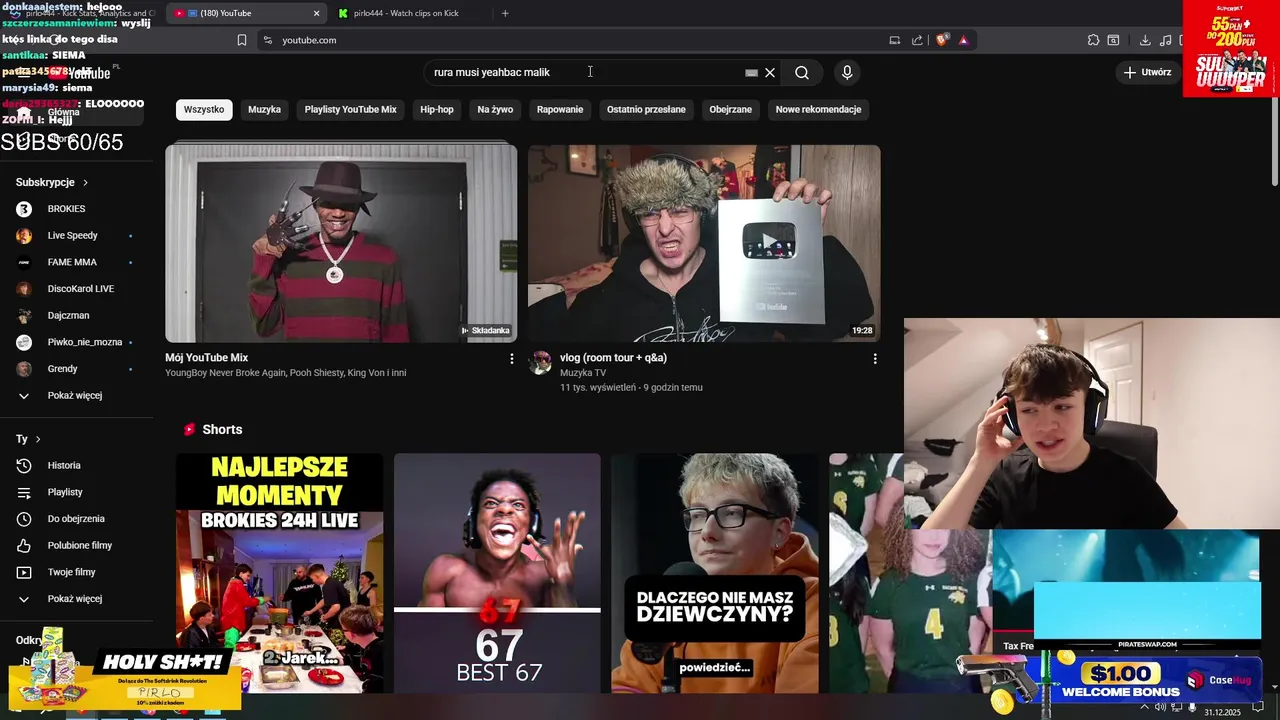Select the Nowe rekomendacje chip
The image size is (1280, 720).
pyautogui.click(x=818, y=109)
